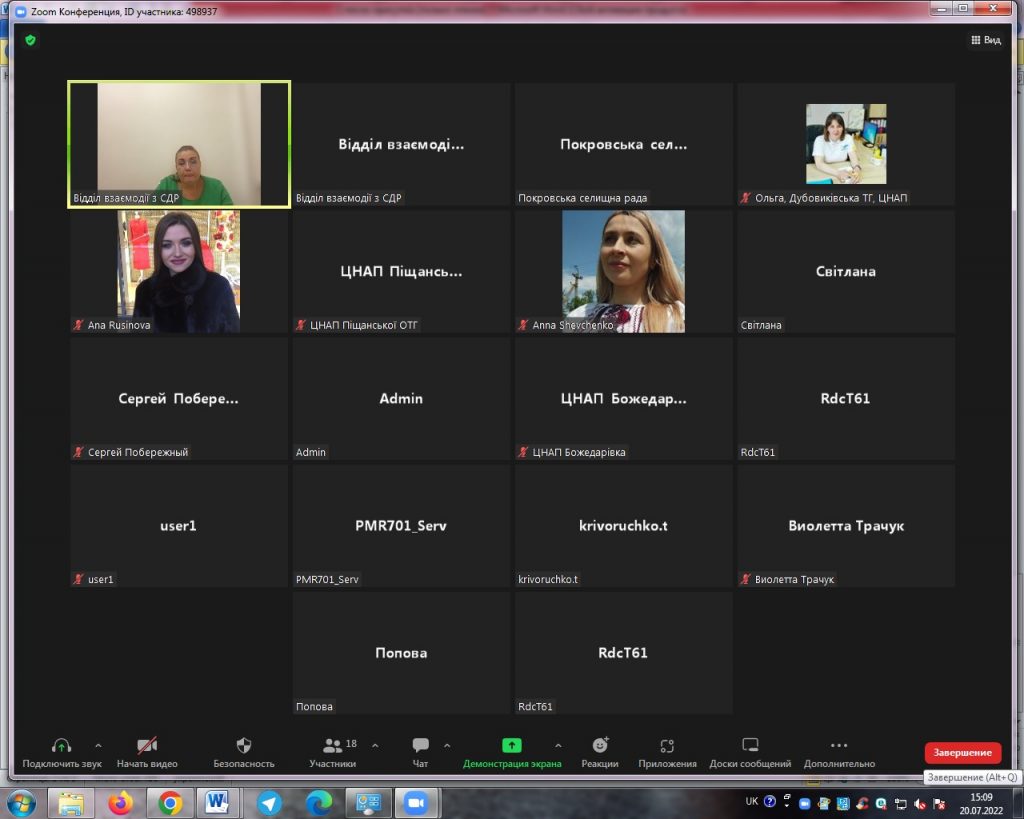Select Anna Shevchenko's video tile
The height and width of the screenshot is (819, 1024).
pos(623,271)
